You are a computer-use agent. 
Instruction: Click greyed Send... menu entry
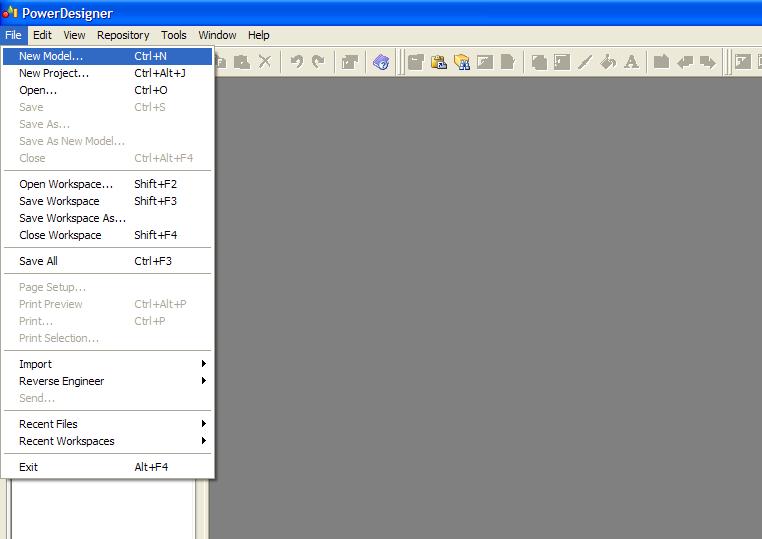[x=107, y=398]
